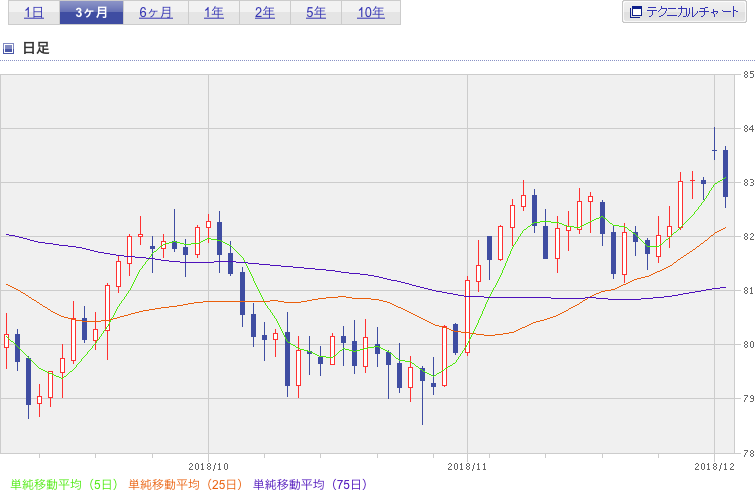The image size is (755, 493).
Task: Click the 単純移動平均（75日） legend label
Action: point(310,484)
